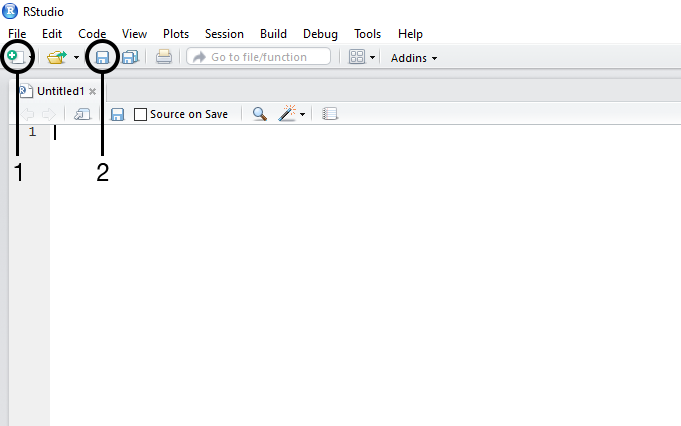681x426 pixels.
Task: Open the workspace panes layout dropdown
Action: (361, 57)
